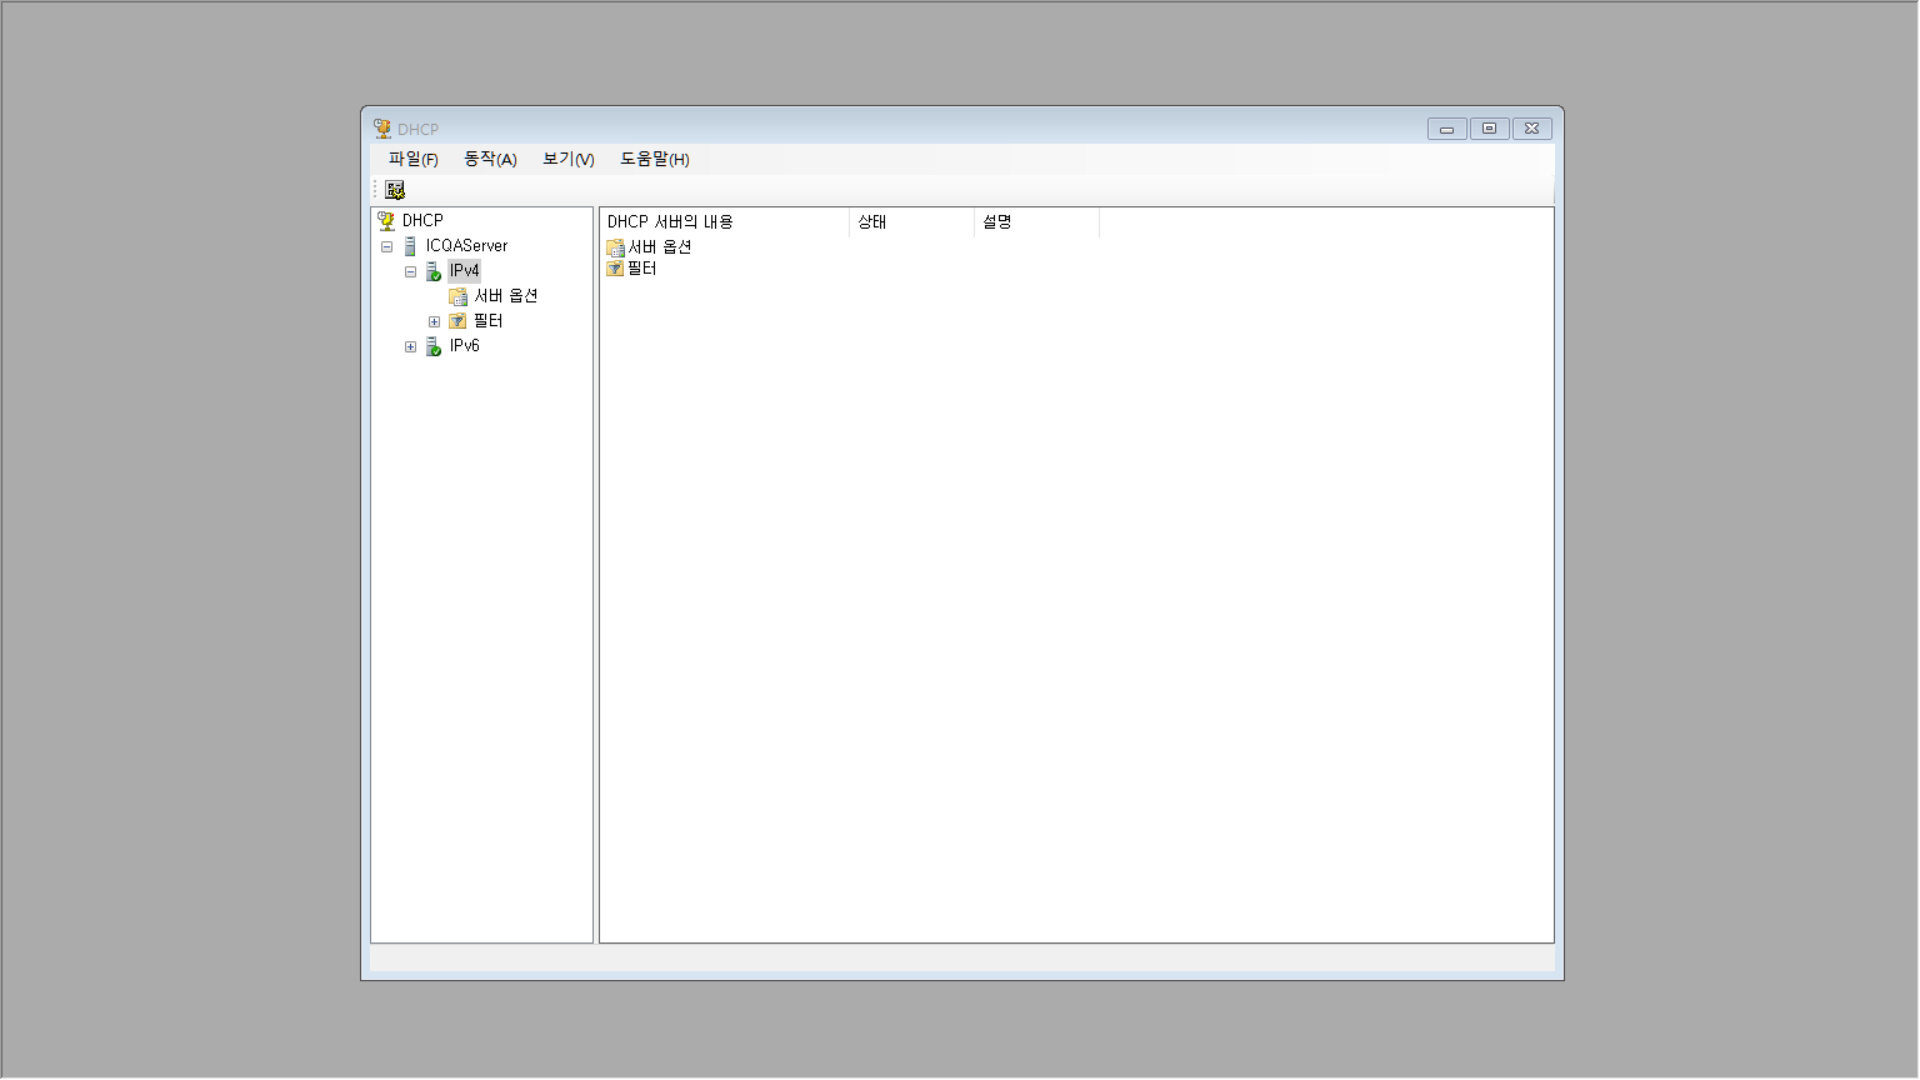Collapse the ICQAServer tree node
Viewport: 1920px width, 1080px height.
click(387, 247)
